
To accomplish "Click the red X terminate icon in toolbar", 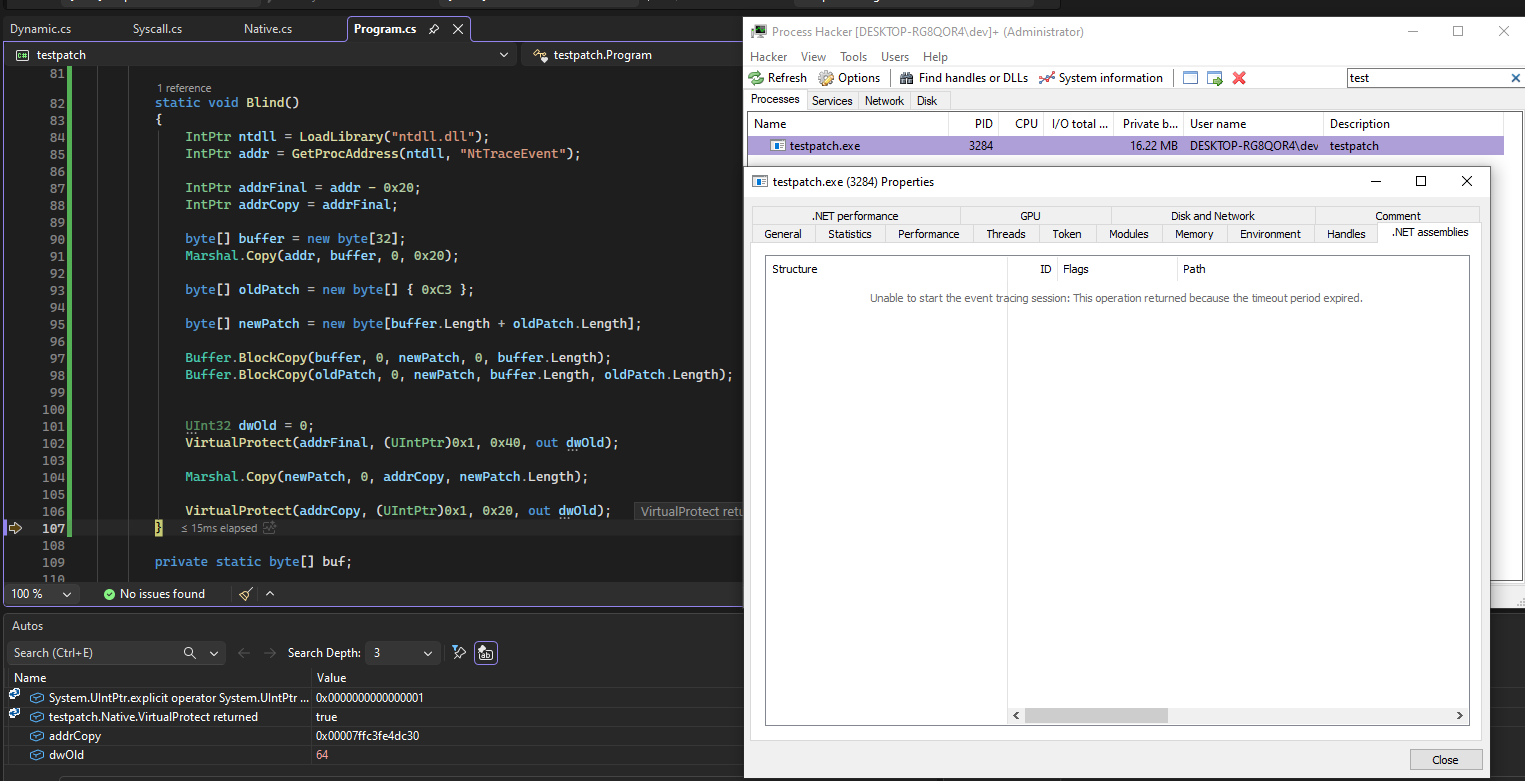I will pos(1239,78).
